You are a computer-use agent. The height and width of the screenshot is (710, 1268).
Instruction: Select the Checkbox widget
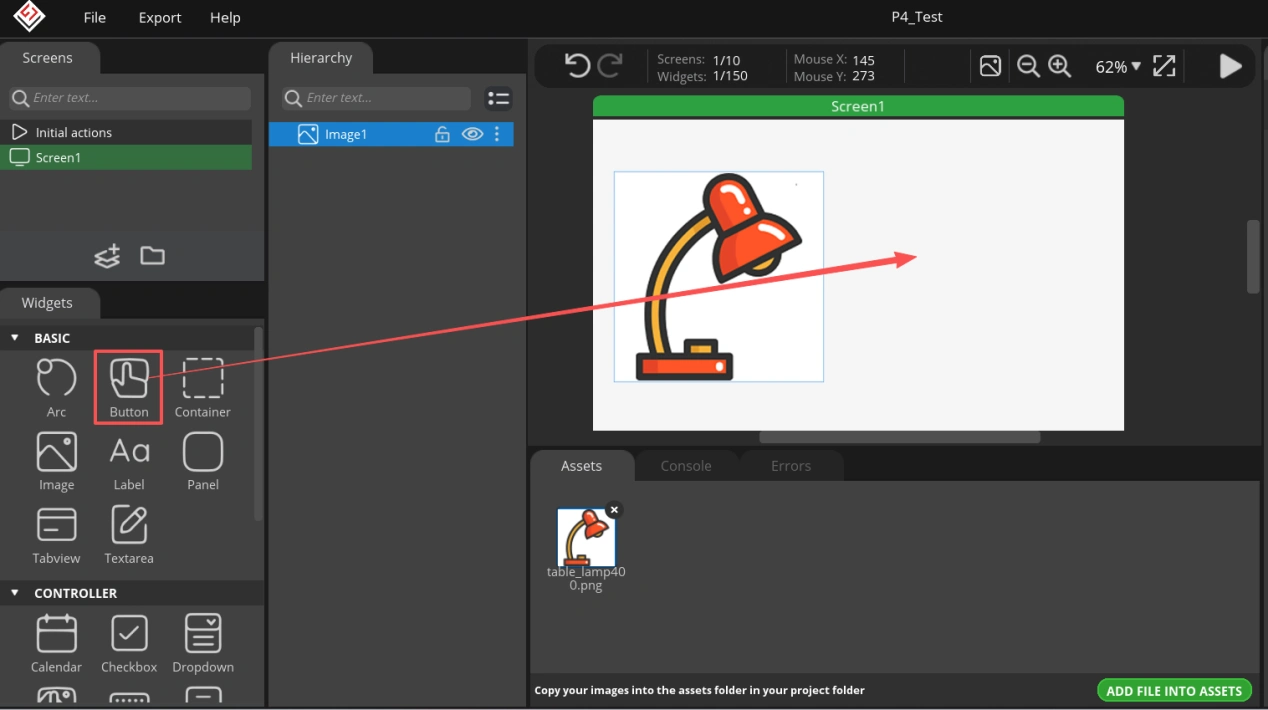pyautogui.click(x=129, y=634)
